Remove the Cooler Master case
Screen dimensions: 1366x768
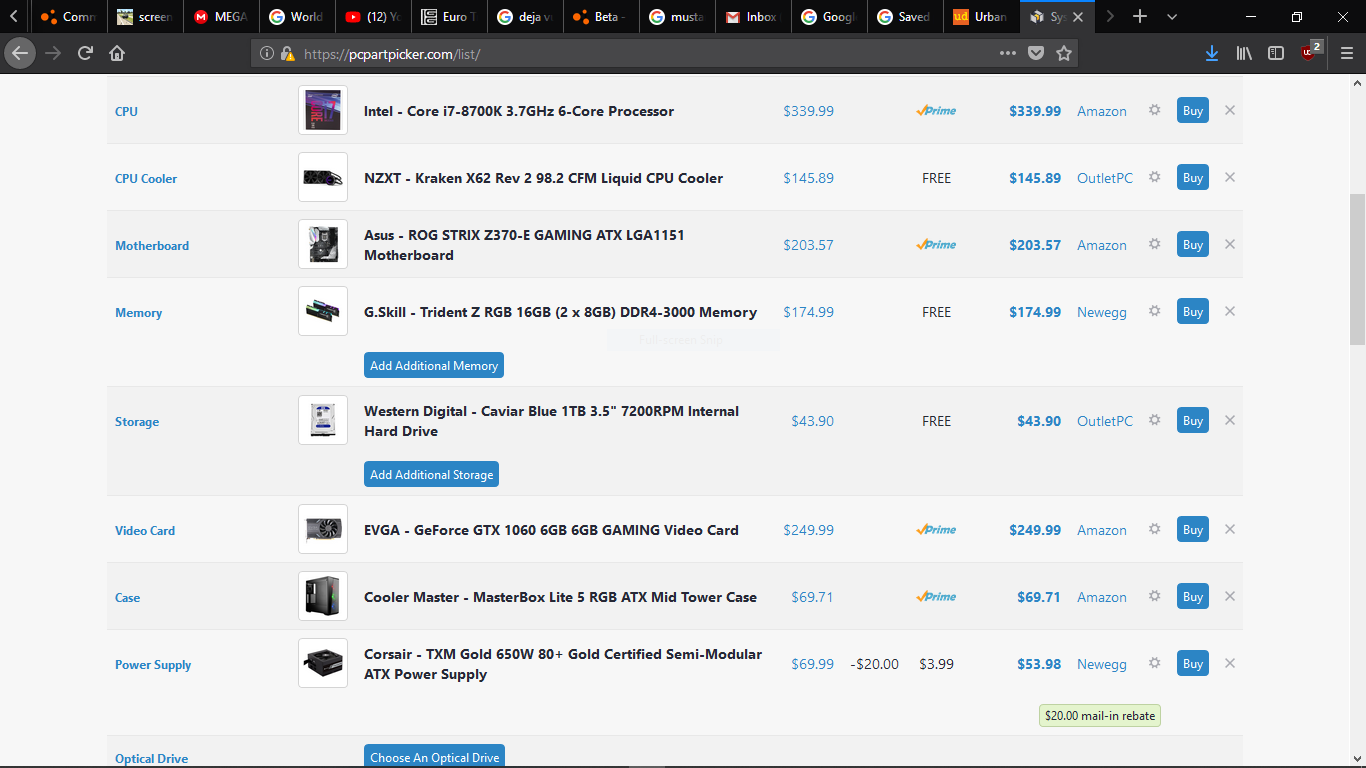(x=1230, y=596)
